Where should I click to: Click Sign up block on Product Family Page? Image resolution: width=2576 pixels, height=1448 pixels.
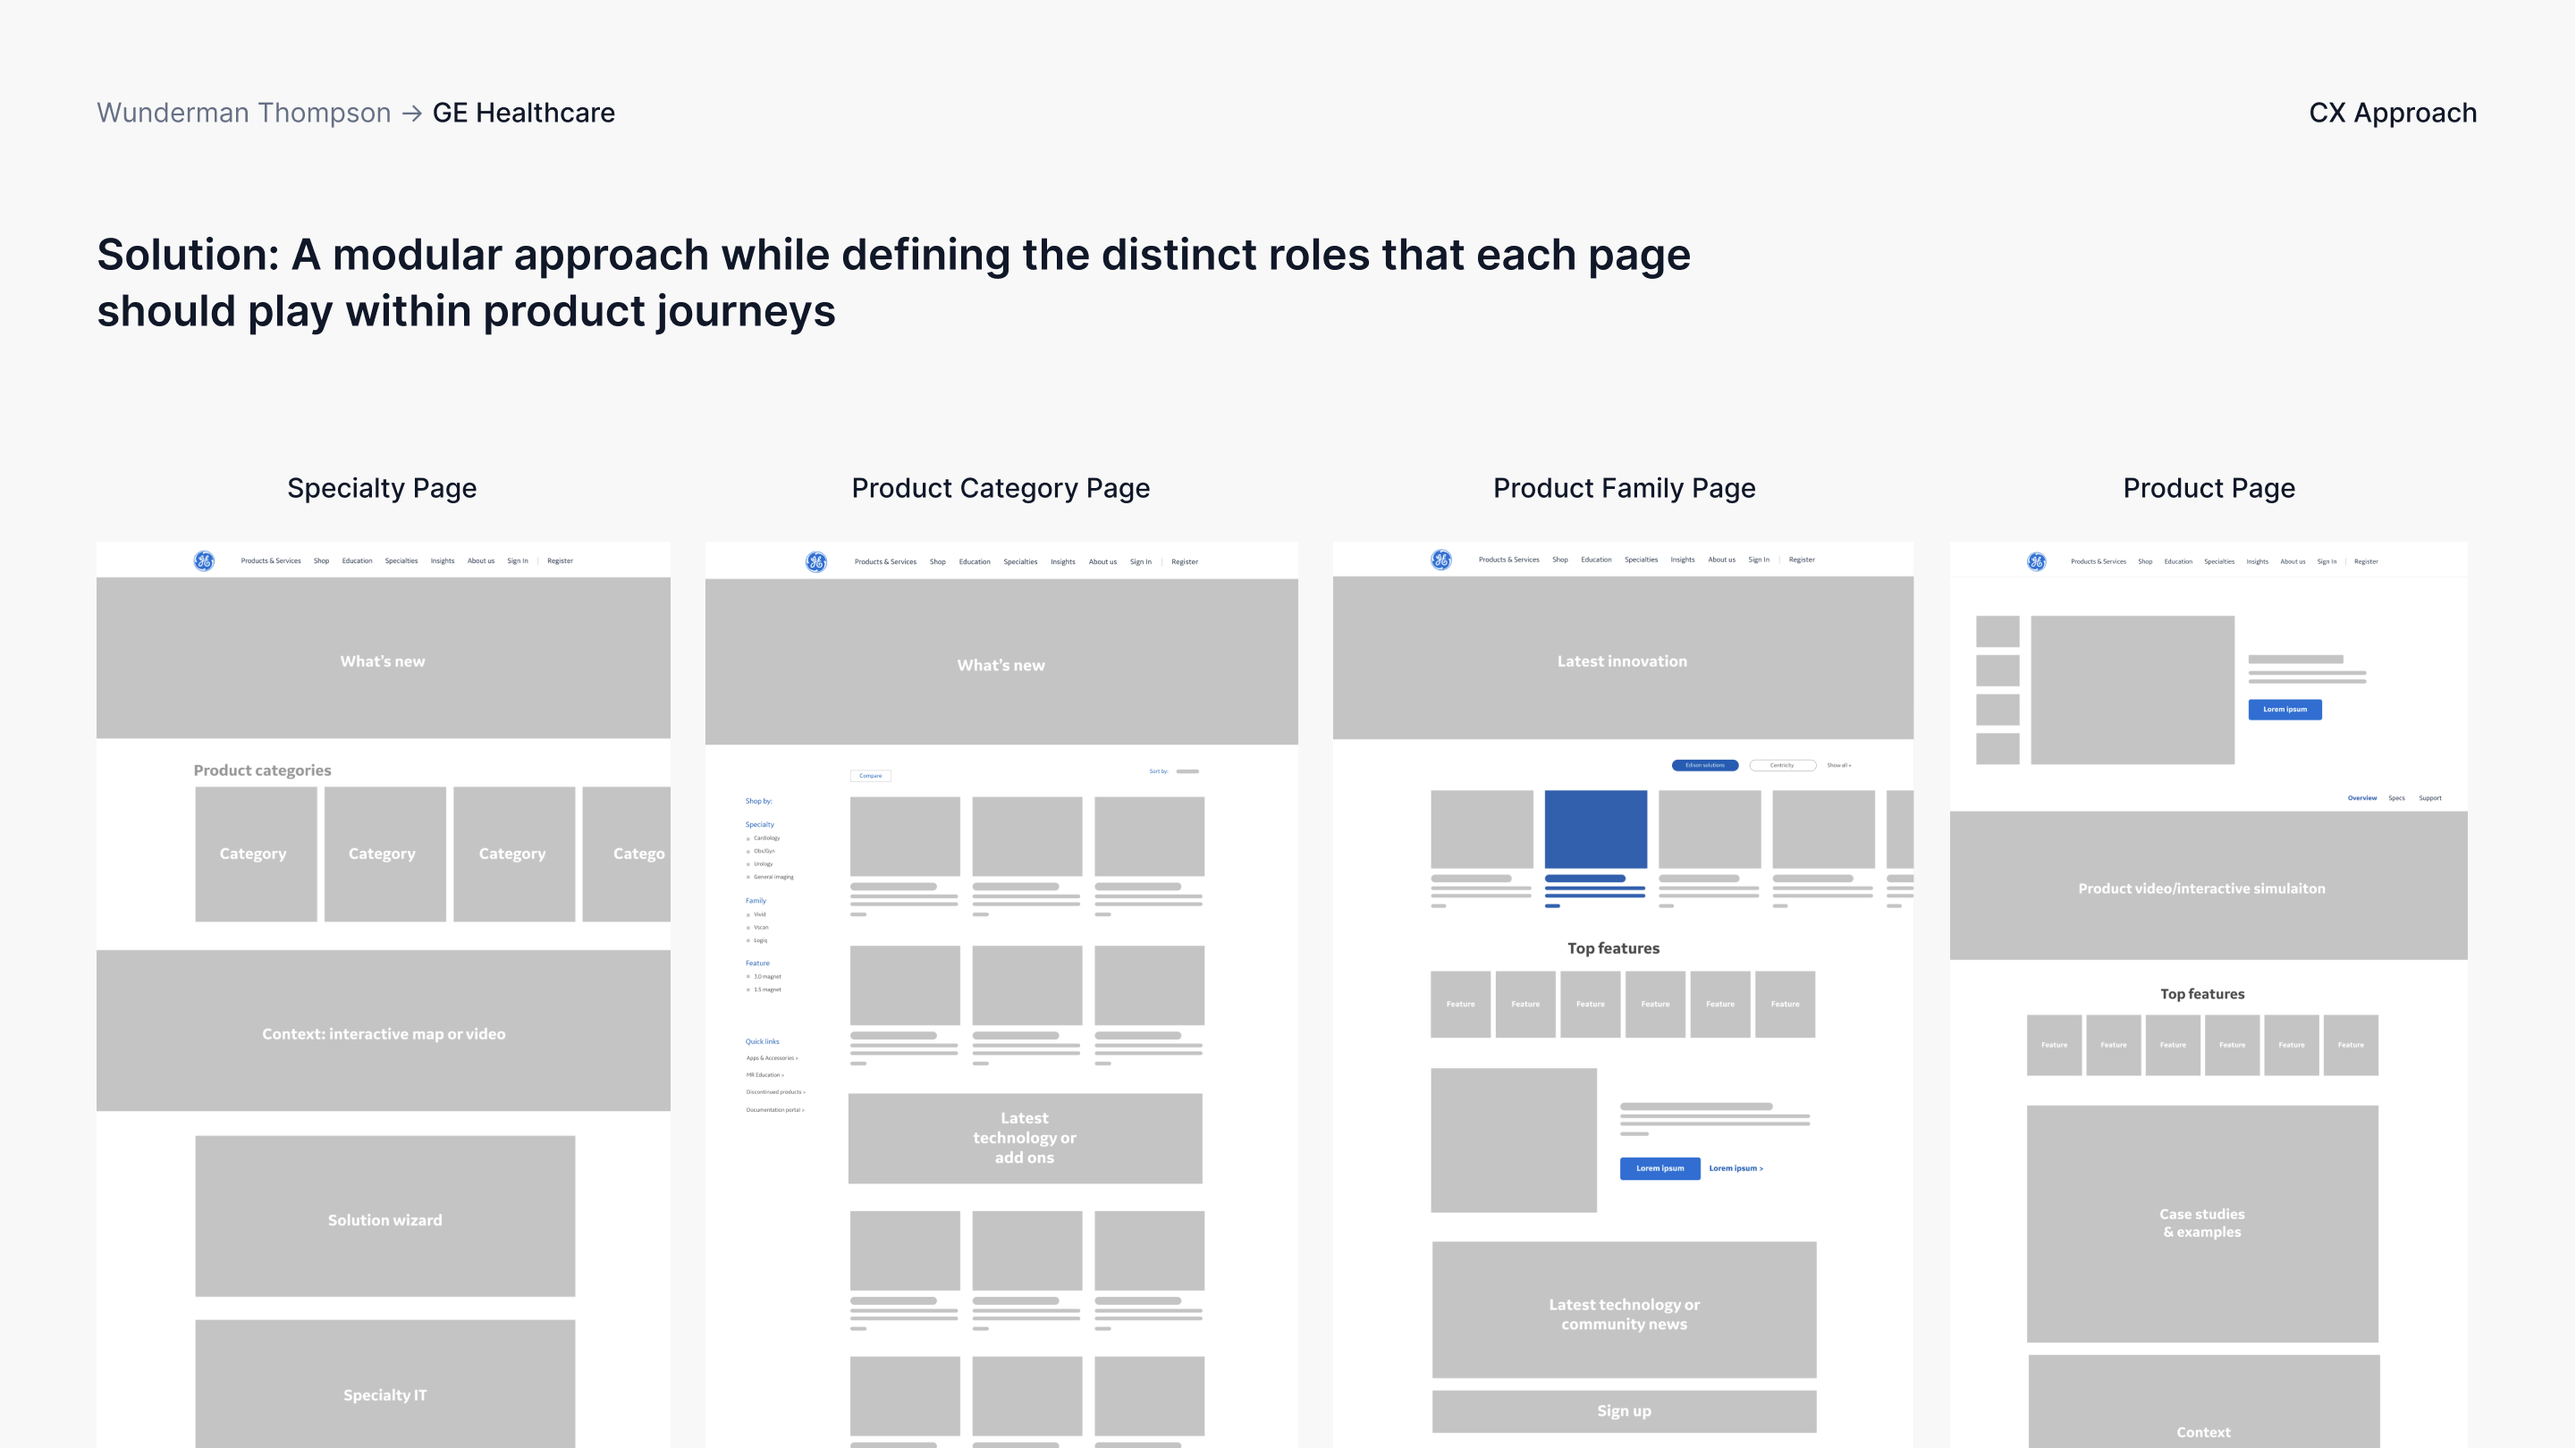1624,1411
